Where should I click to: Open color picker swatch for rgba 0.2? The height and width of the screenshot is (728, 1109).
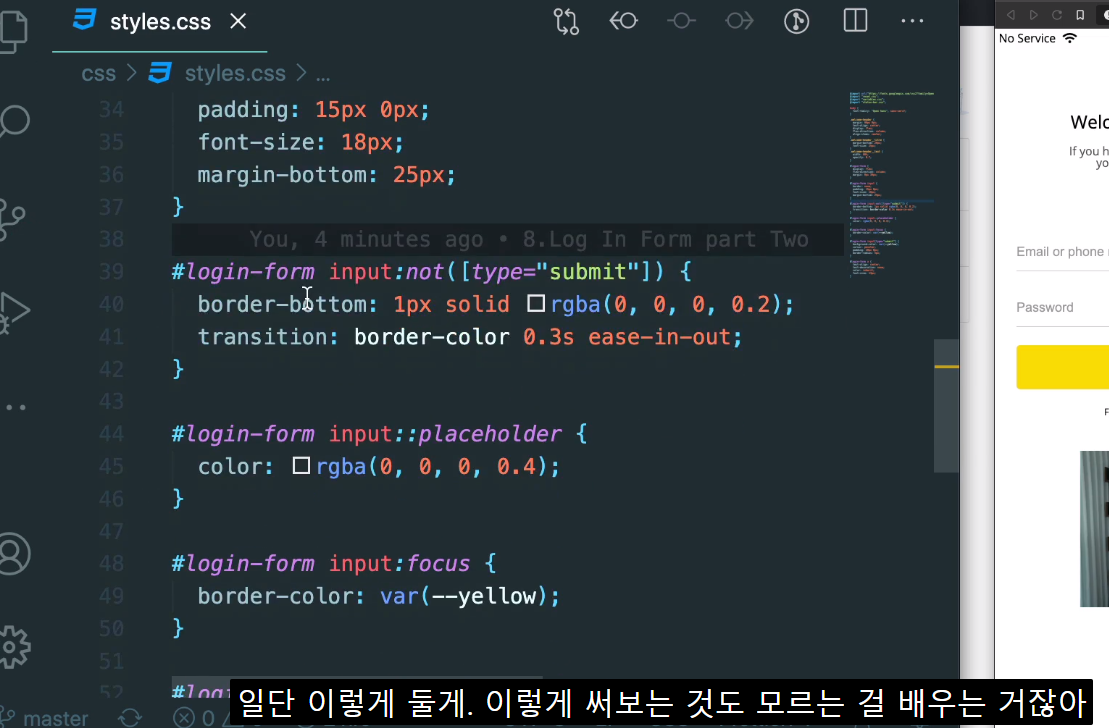pos(536,304)
